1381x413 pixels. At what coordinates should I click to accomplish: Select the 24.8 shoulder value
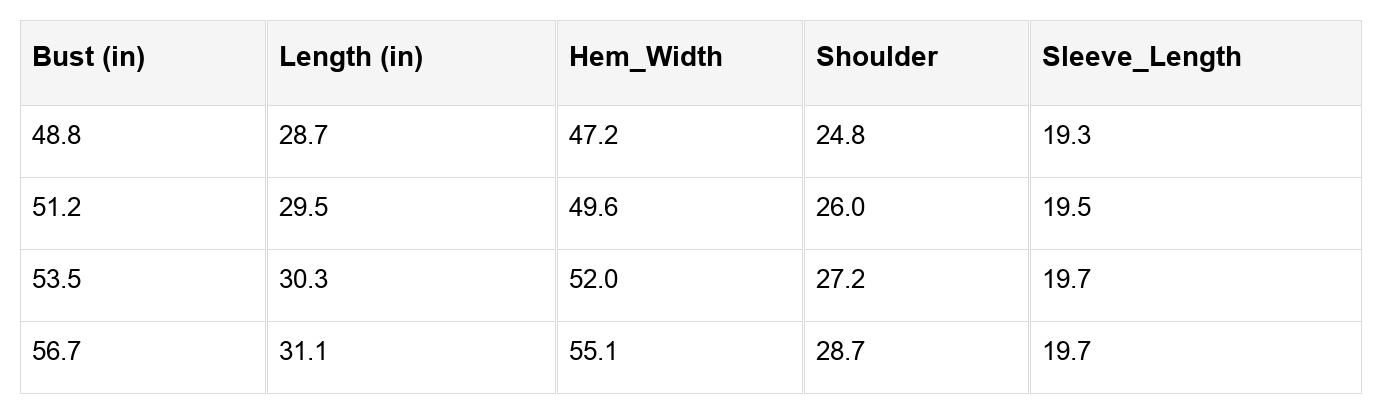pos(840,136)
